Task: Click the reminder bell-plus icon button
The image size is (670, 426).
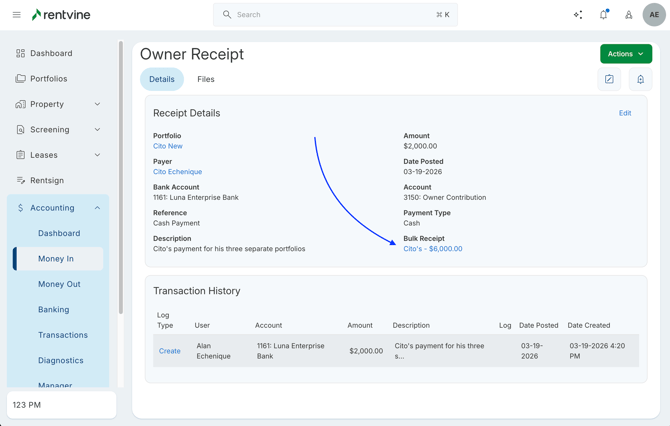Action: tap(640, 79)
